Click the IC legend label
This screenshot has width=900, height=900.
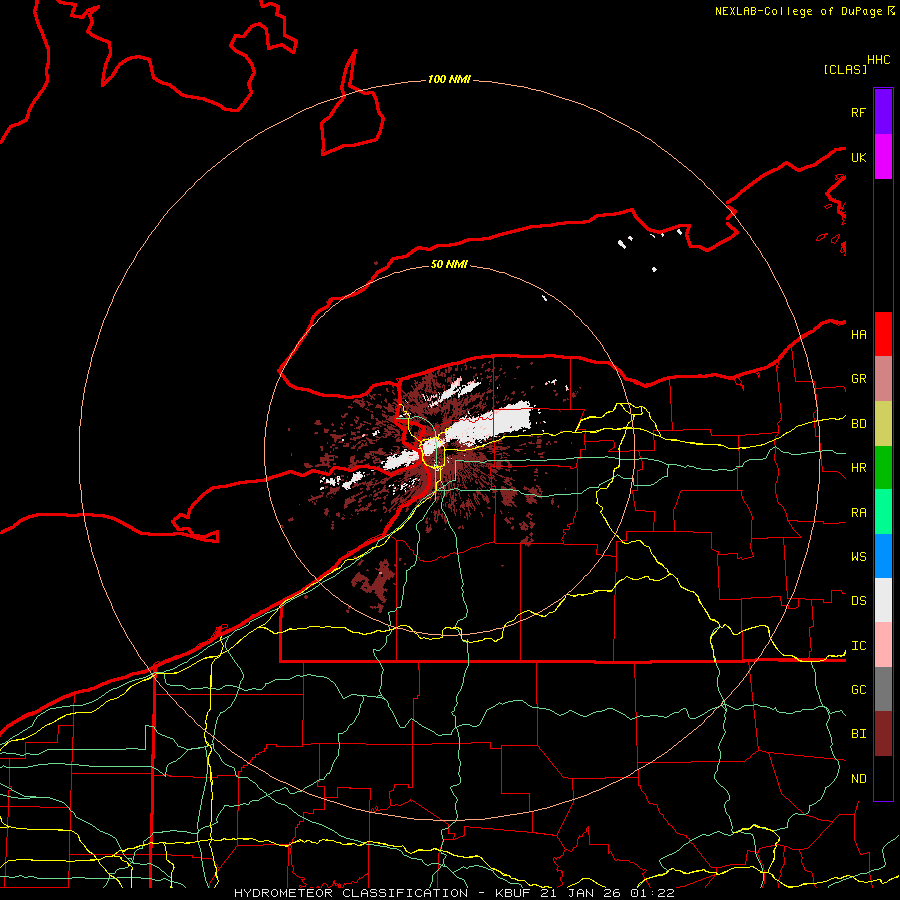pos(858,646)
